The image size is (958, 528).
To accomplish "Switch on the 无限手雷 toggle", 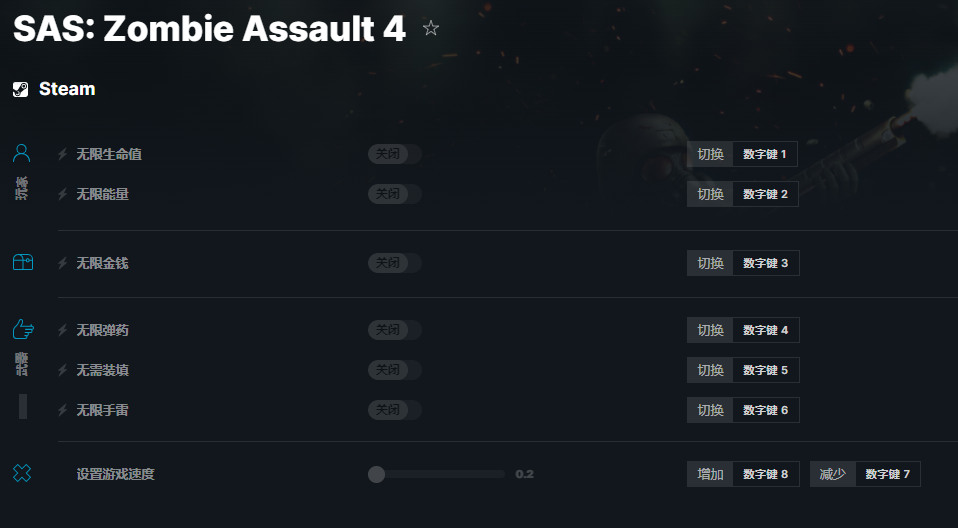I will coord(394,410).
